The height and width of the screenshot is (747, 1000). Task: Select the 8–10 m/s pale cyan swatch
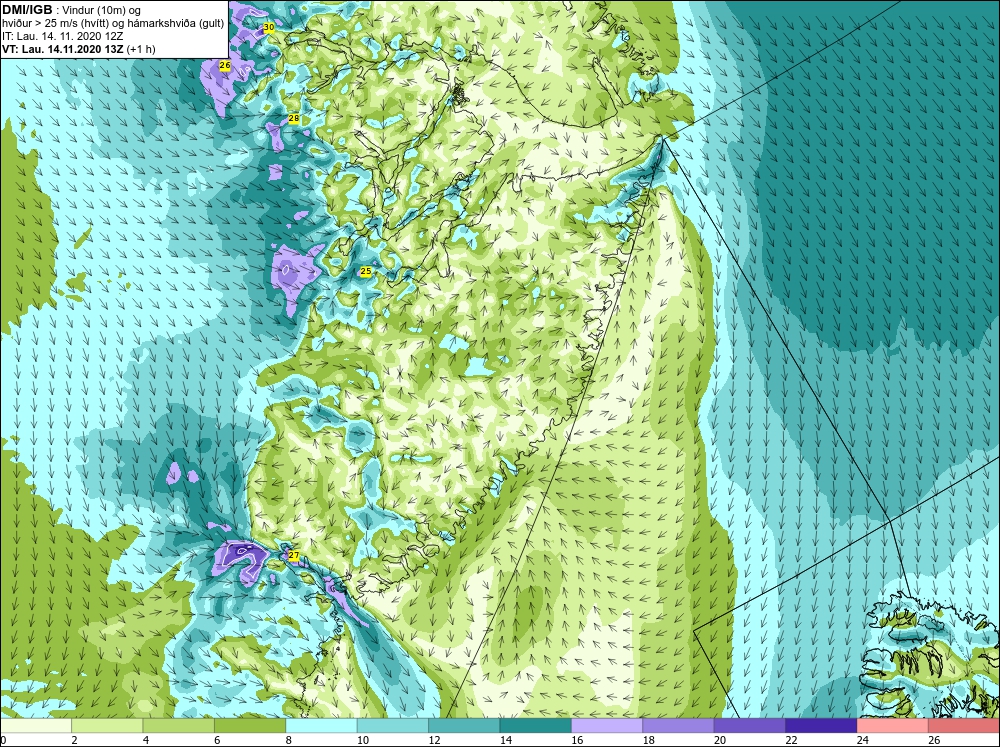(321, 726)
